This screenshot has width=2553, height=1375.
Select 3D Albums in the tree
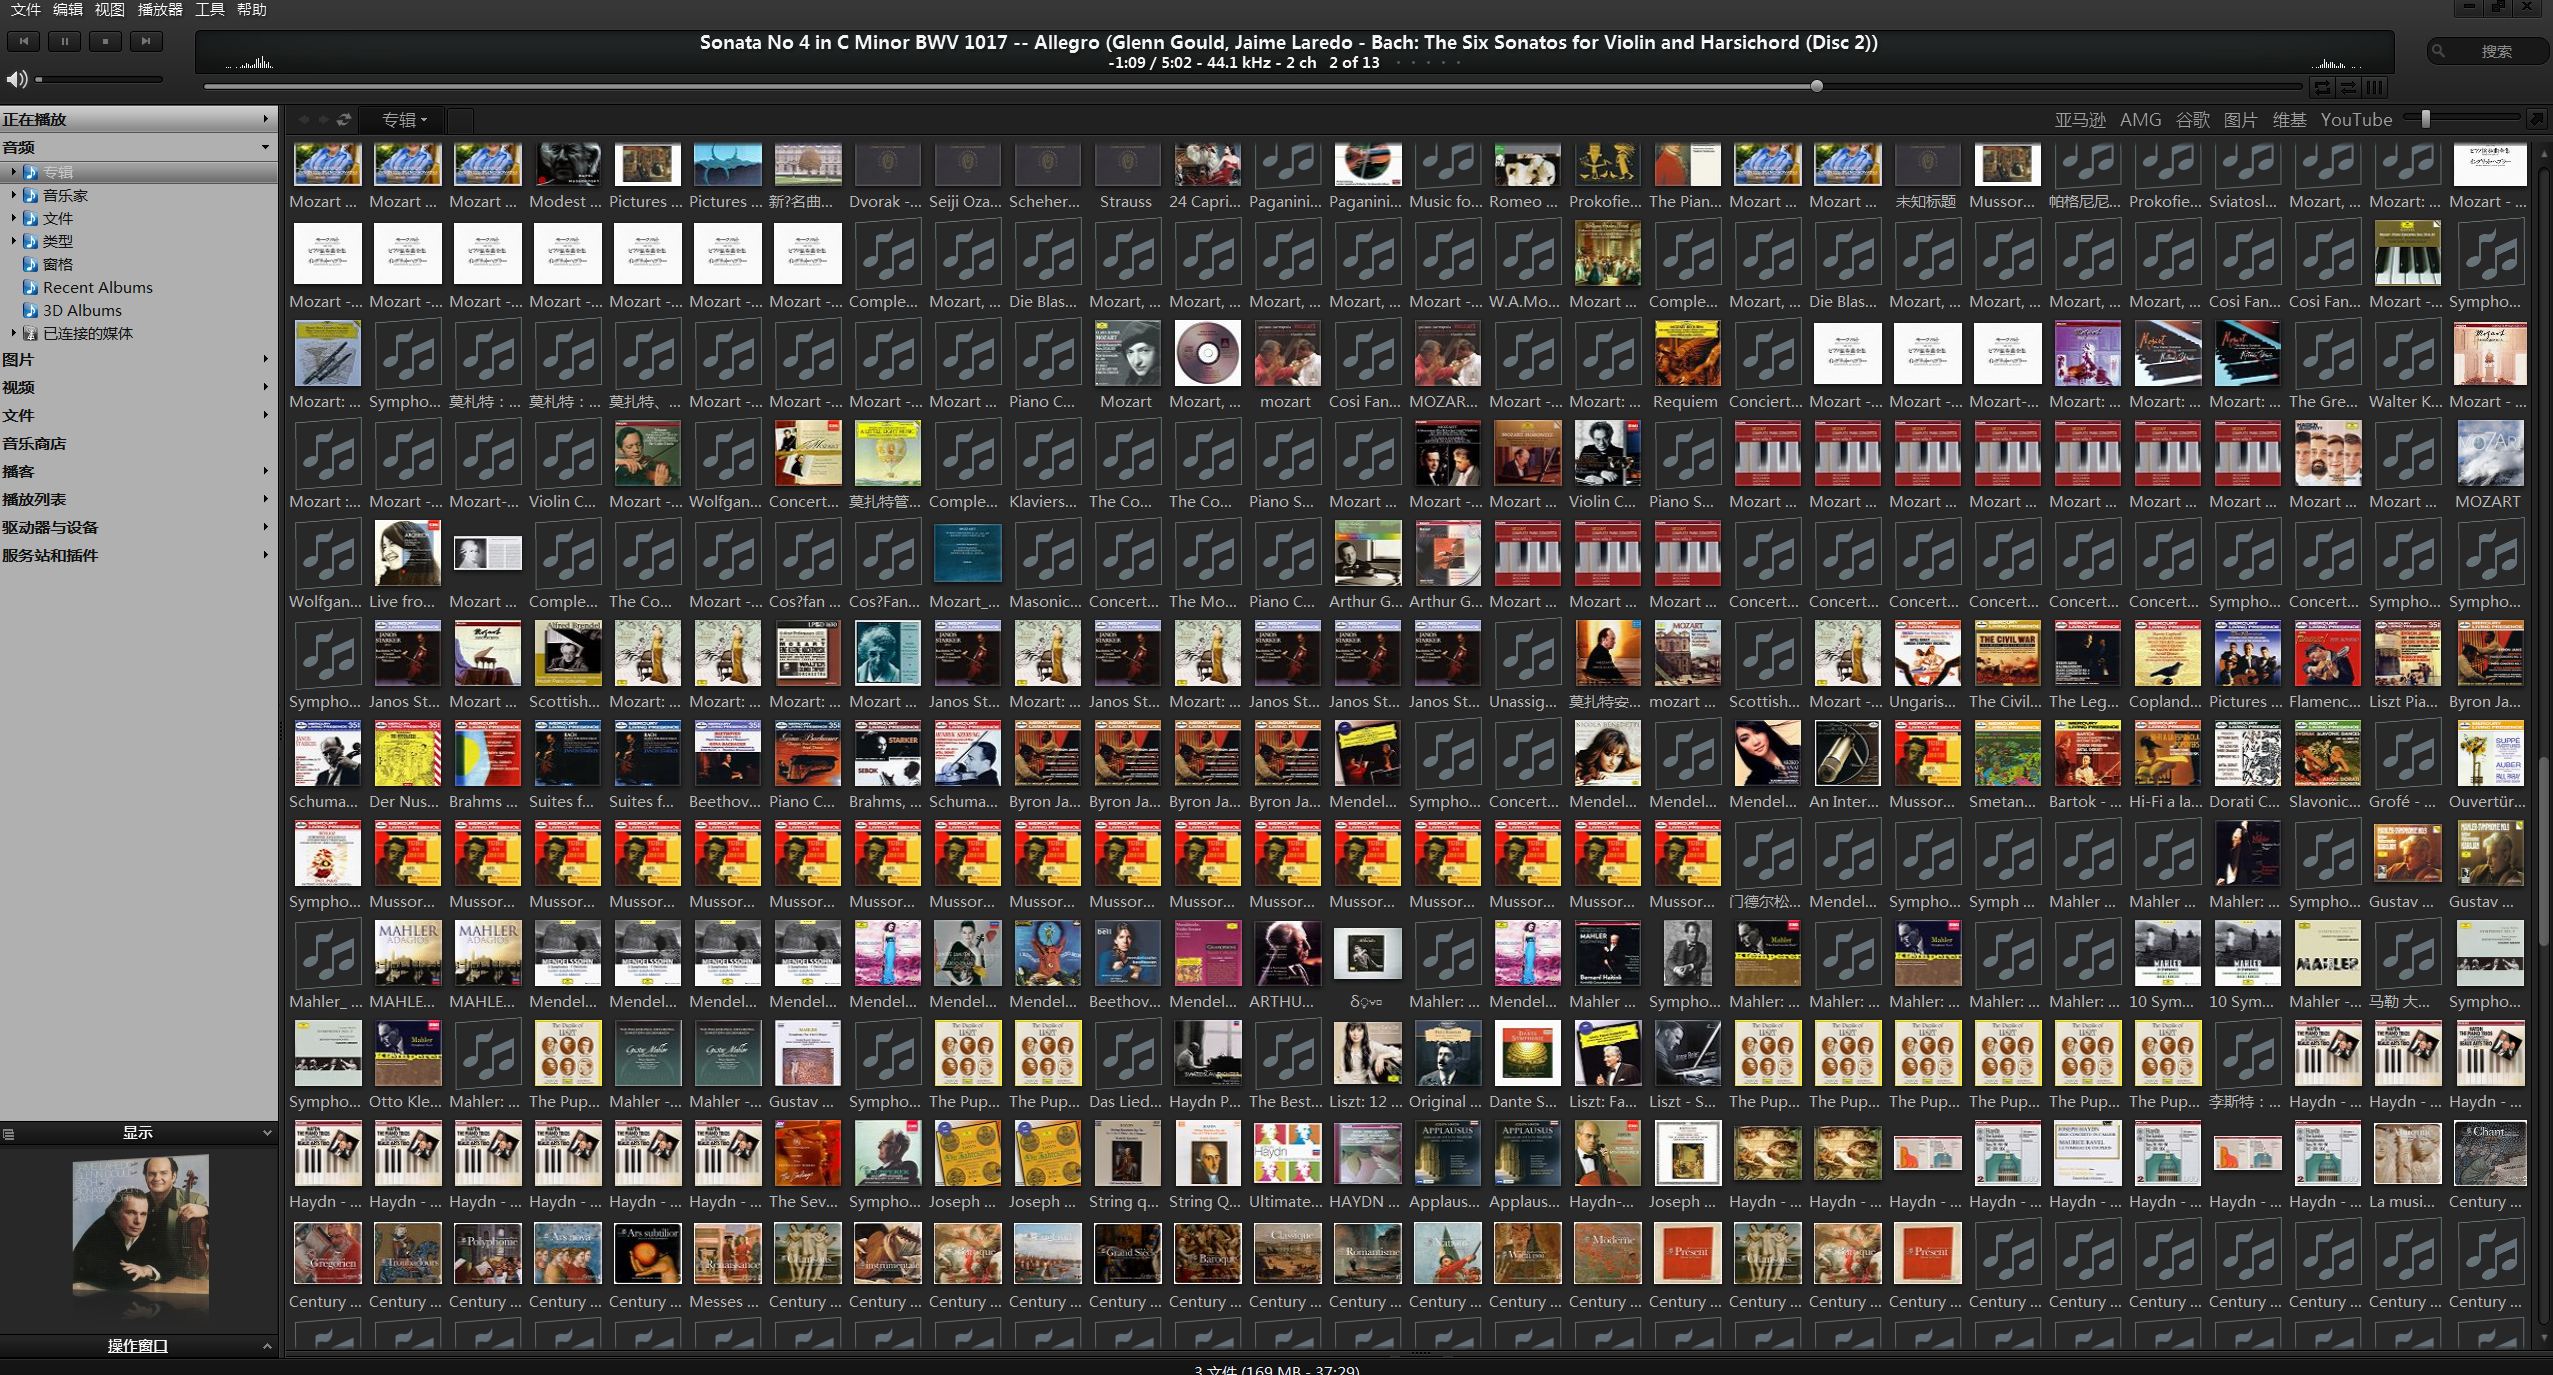pos(82,310)
